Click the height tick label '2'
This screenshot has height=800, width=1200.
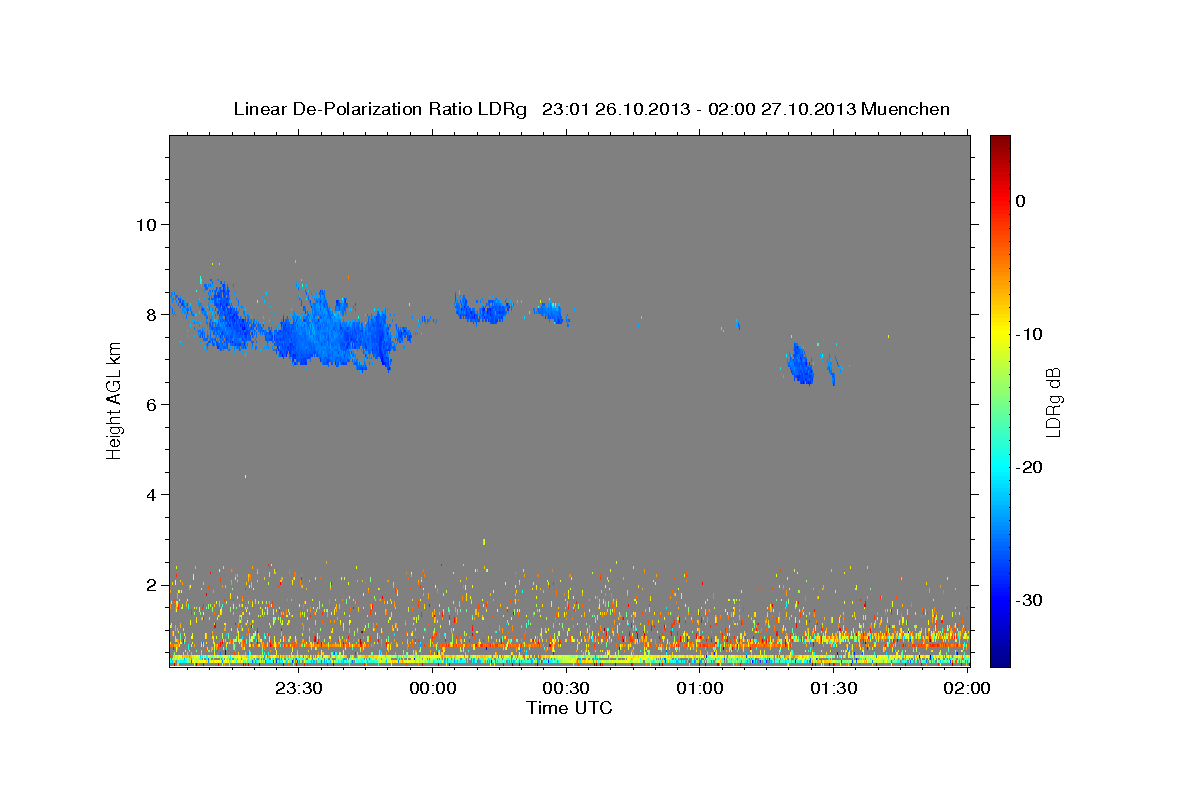[x=150, y=584]
